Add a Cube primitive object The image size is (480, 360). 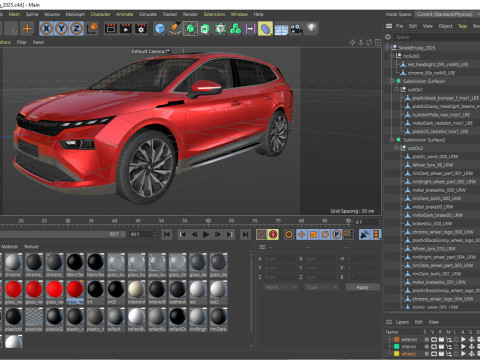[x=160, y=29]
